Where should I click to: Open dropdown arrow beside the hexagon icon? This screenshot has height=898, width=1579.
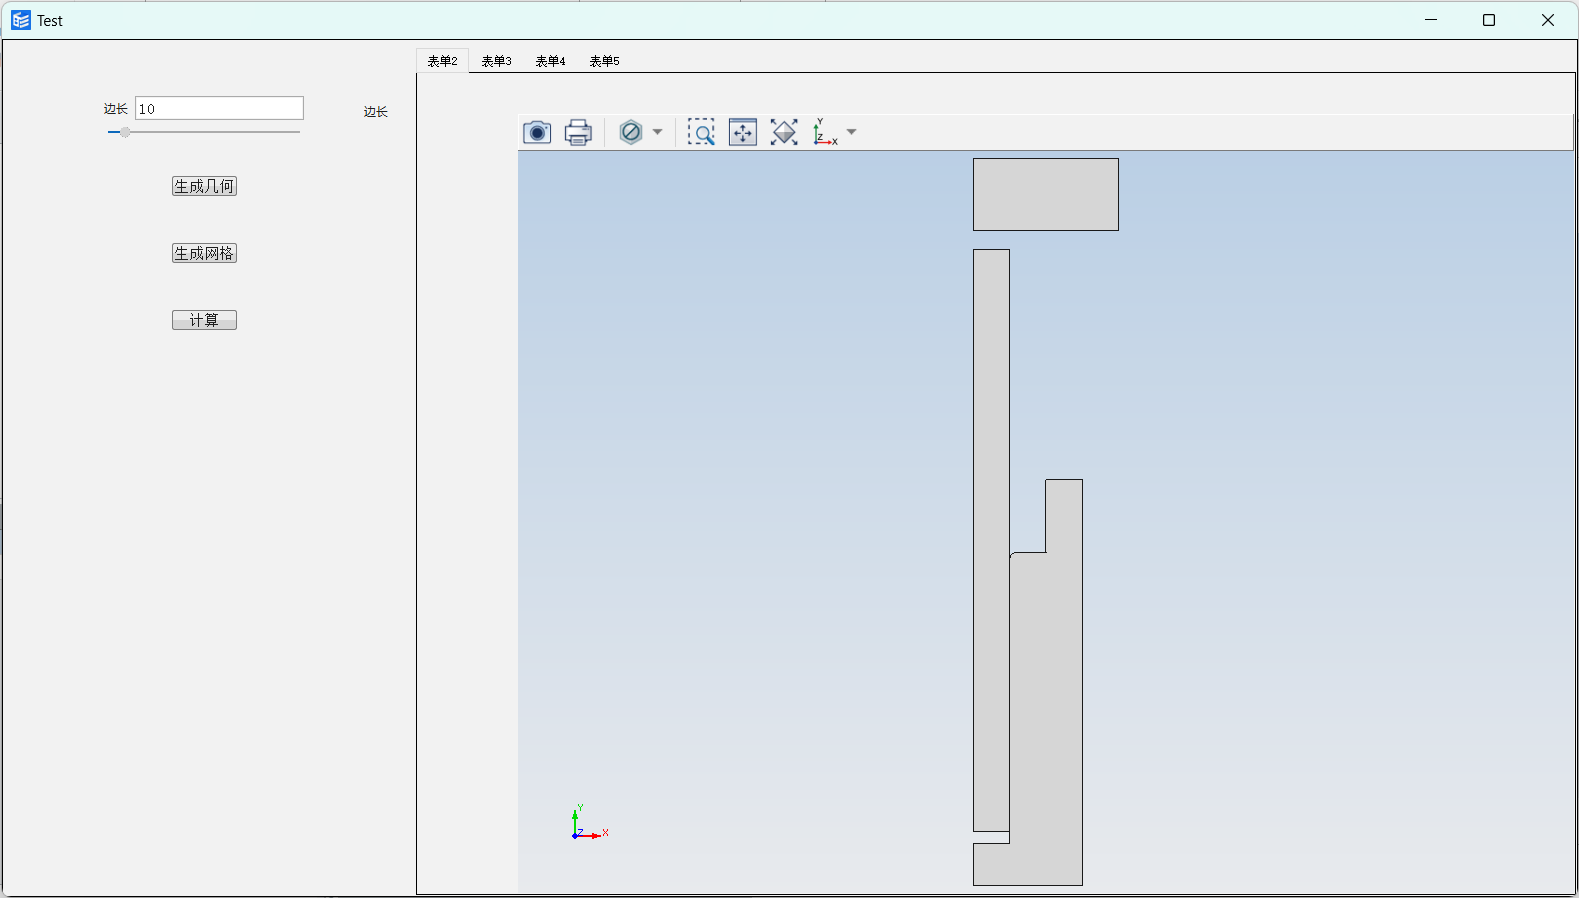pyautogui.click(x=657, y=132)
